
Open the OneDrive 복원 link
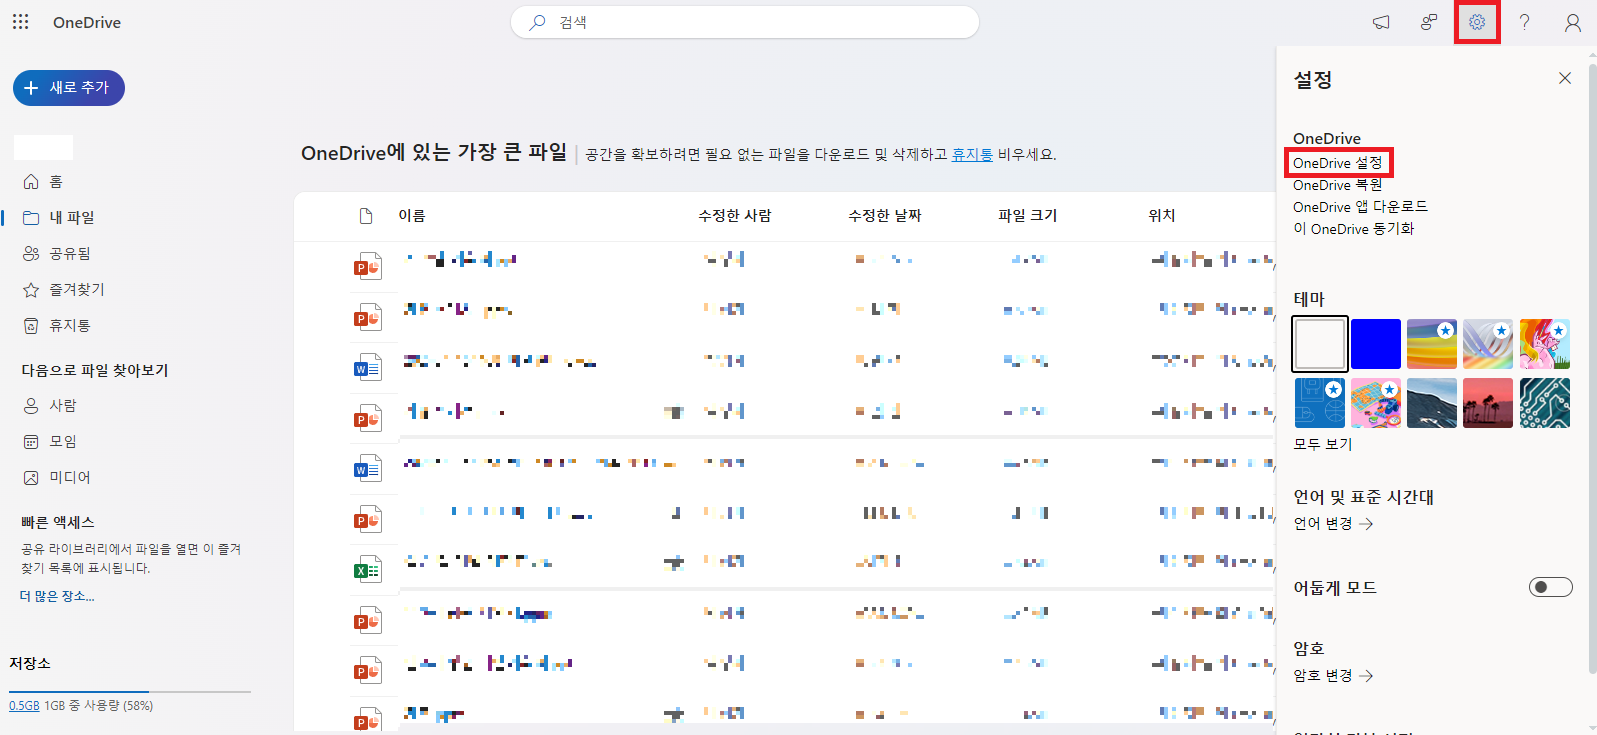click(x=1337, y=185)
